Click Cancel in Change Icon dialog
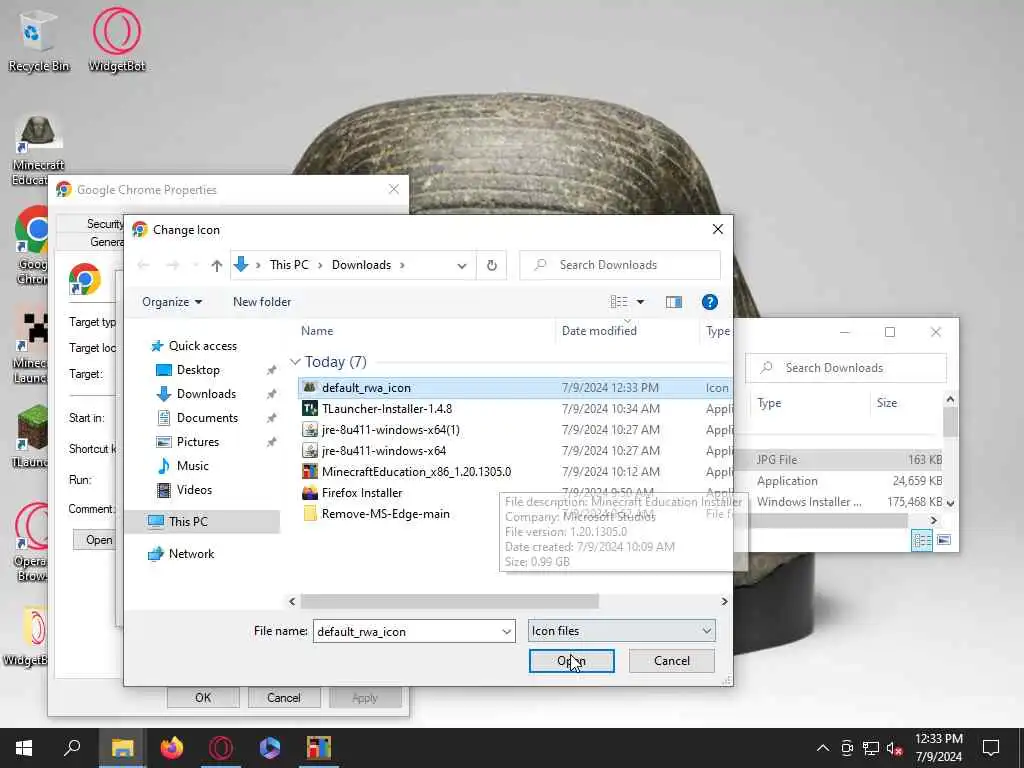The image size is (1024, 768). (x=671, y=661)
